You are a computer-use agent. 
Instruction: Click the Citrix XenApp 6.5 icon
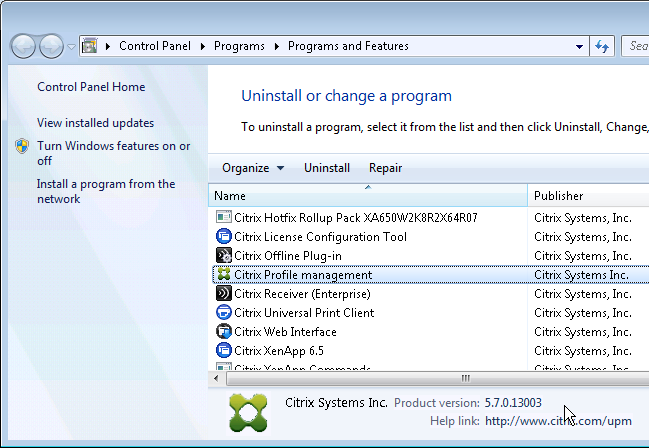click(224, 351)
